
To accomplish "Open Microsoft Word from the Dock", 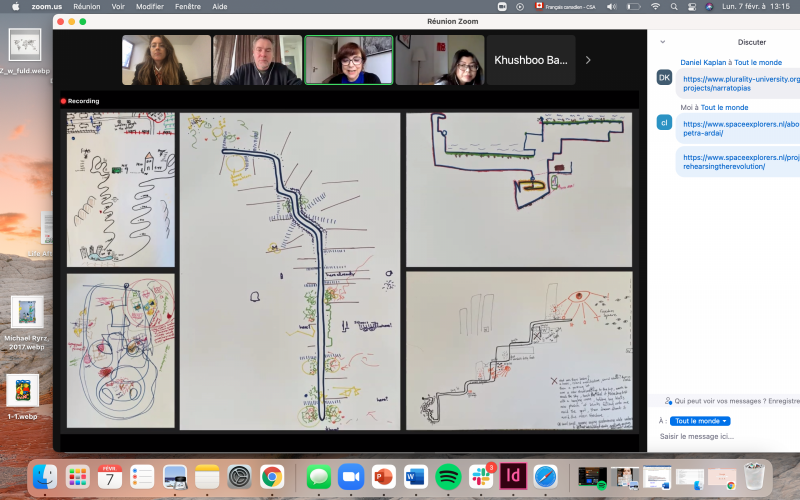I will (x=416, y=477).
